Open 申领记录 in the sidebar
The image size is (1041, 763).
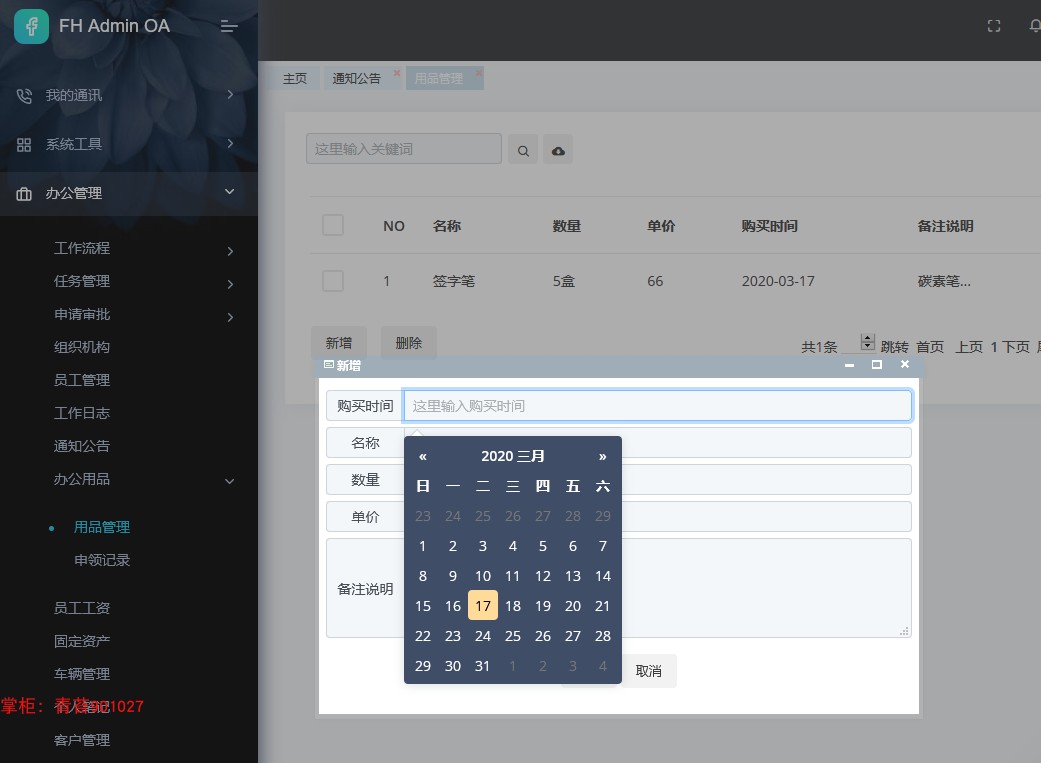coord(102,560)
